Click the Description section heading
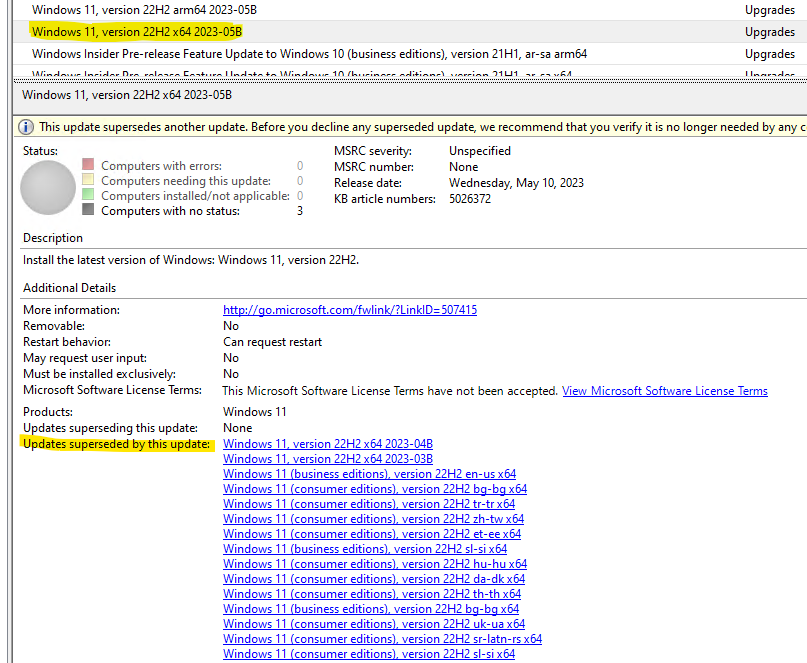Viewport: 807px width, 663px height. pos(53,238)
